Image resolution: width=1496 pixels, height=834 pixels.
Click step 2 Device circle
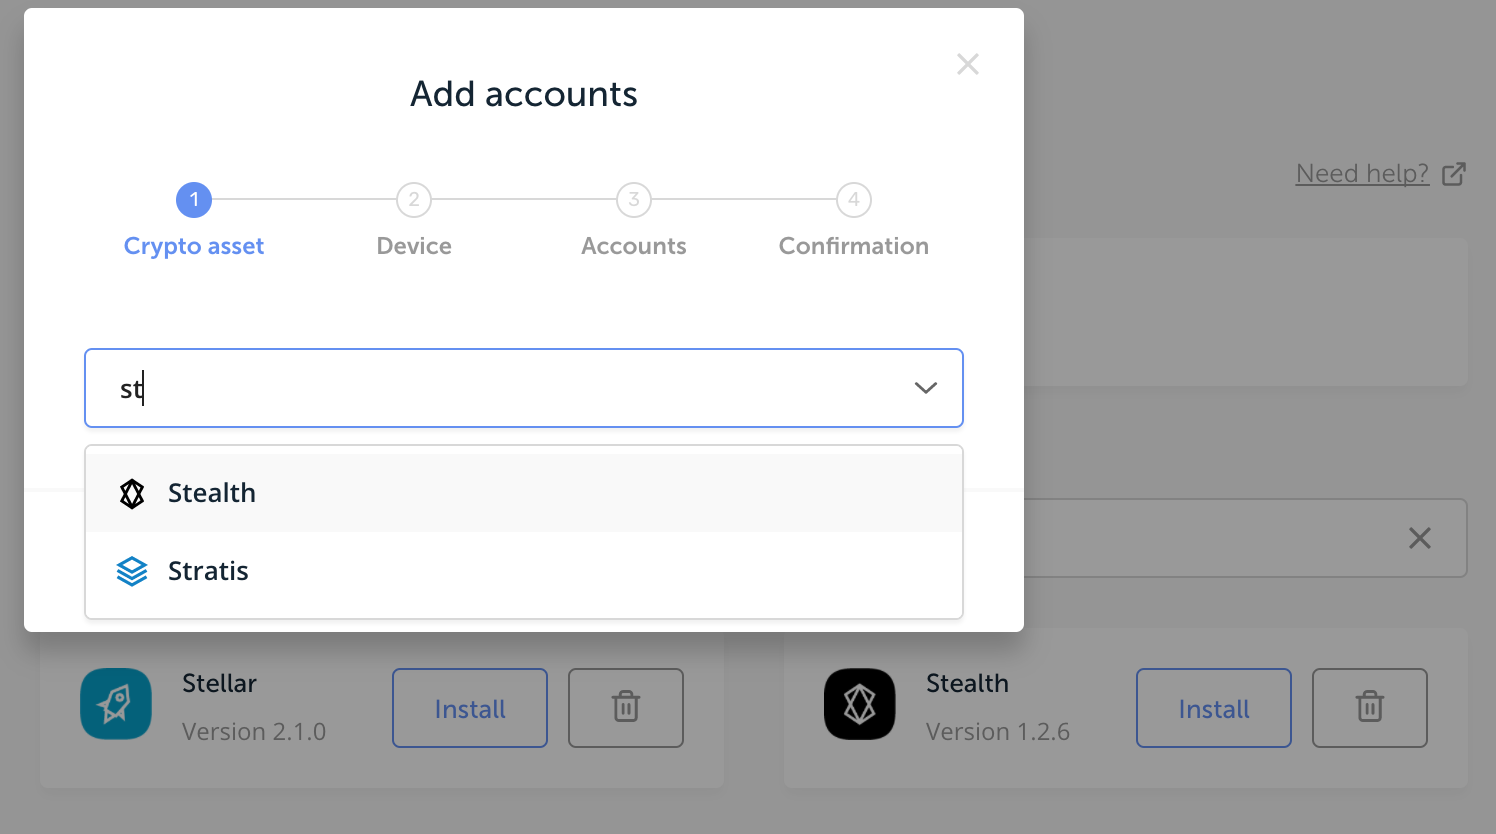point(414,200)
